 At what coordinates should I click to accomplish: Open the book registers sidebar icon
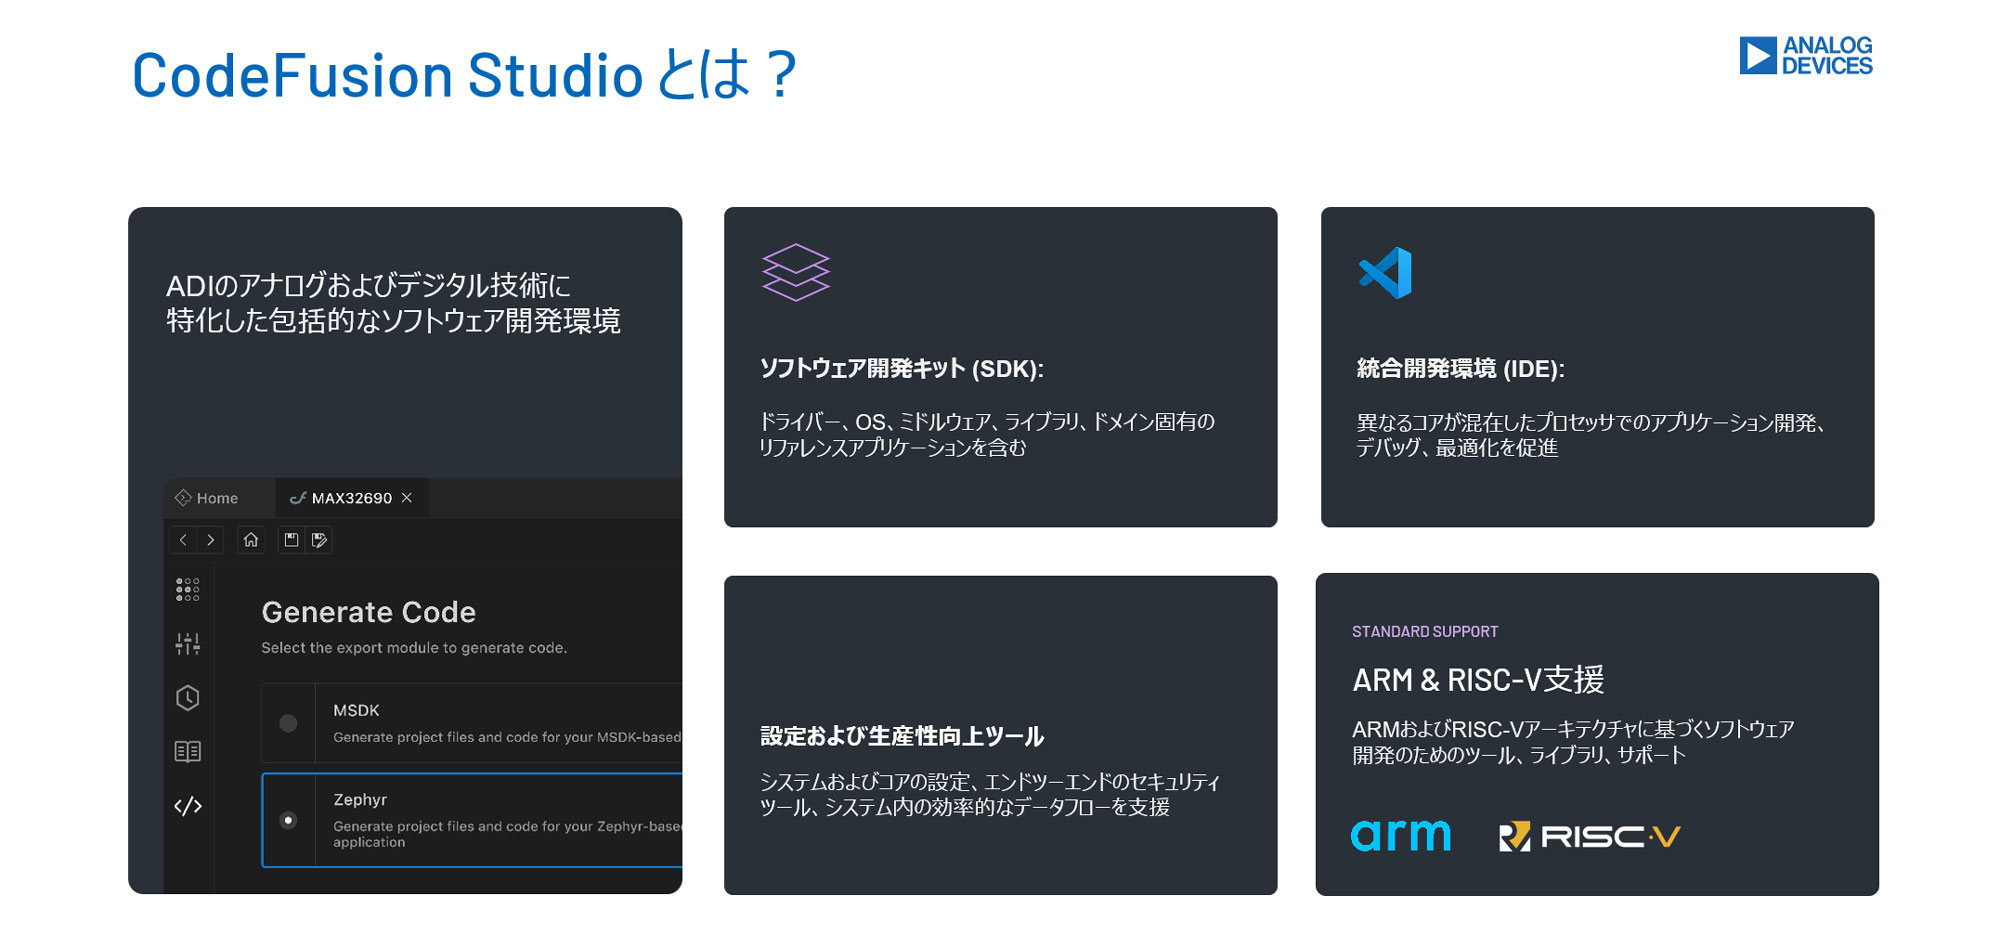[188, 751]
